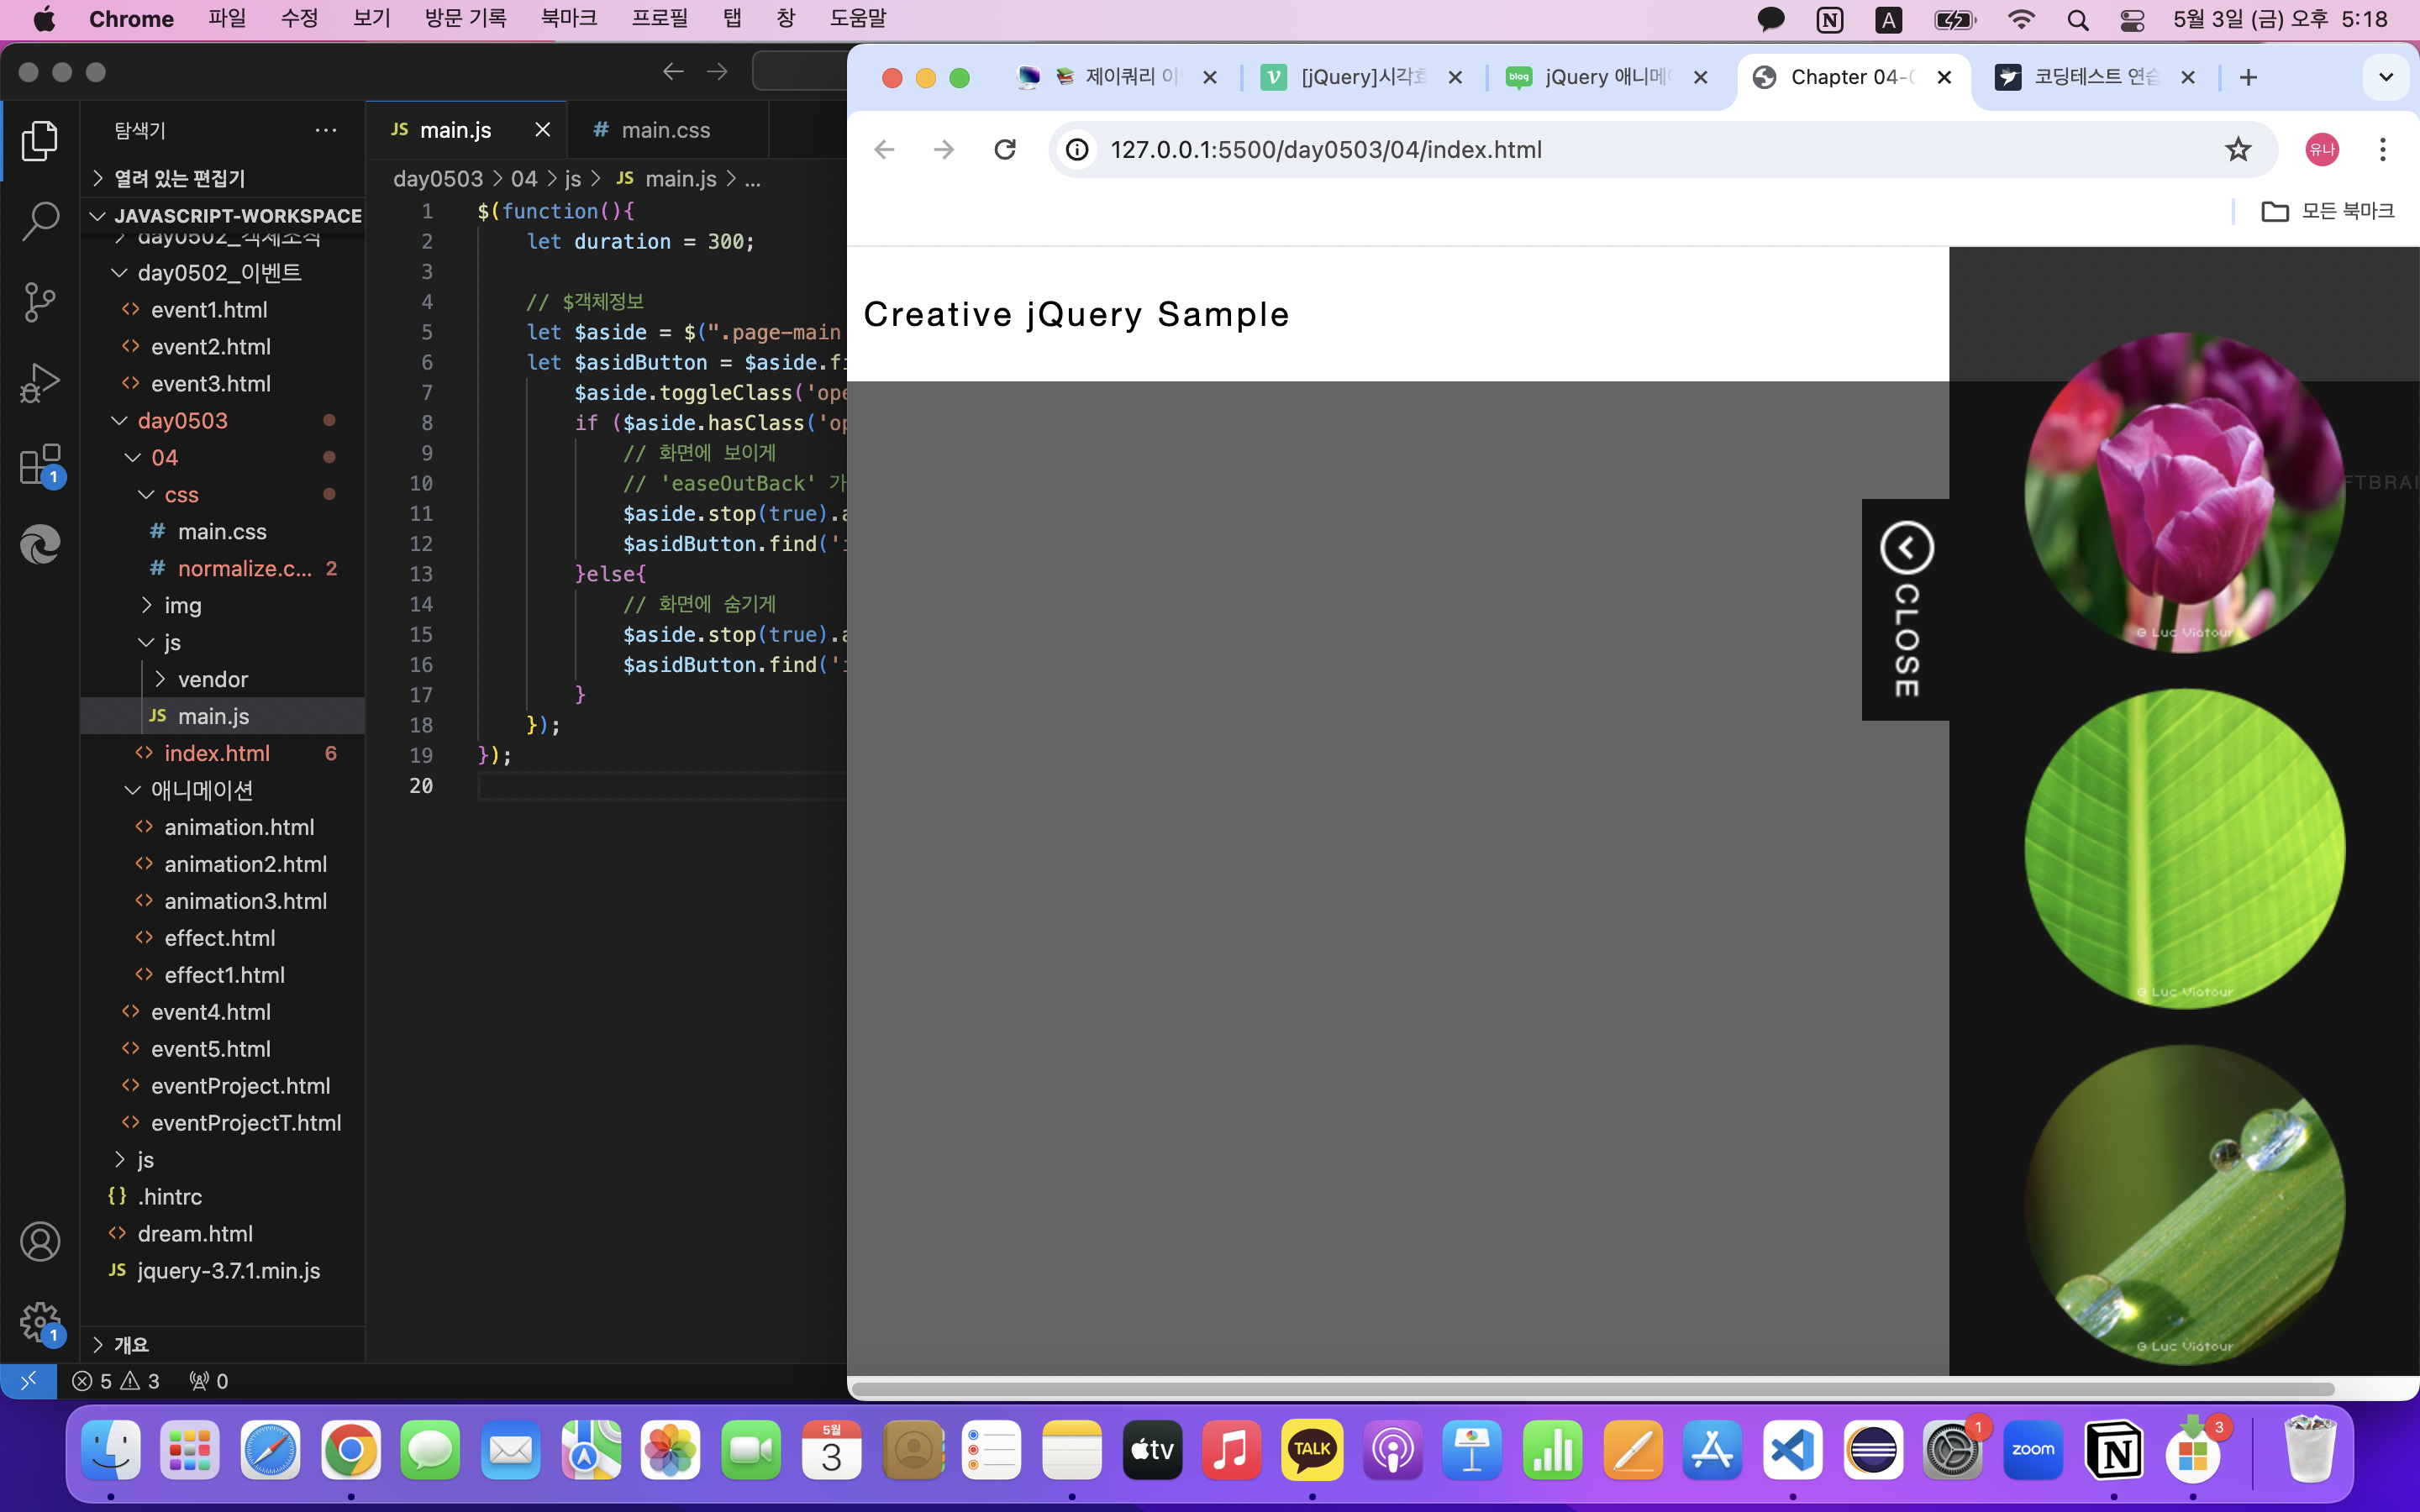Open the 모든 북마크 bookmarks folder
2420x1512 pixels.
coord(2327,211)
